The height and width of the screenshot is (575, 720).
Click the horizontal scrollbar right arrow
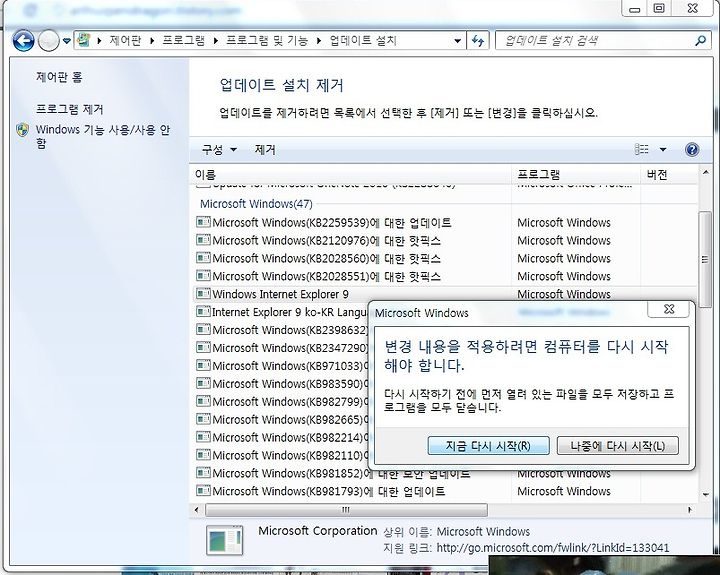690,510
